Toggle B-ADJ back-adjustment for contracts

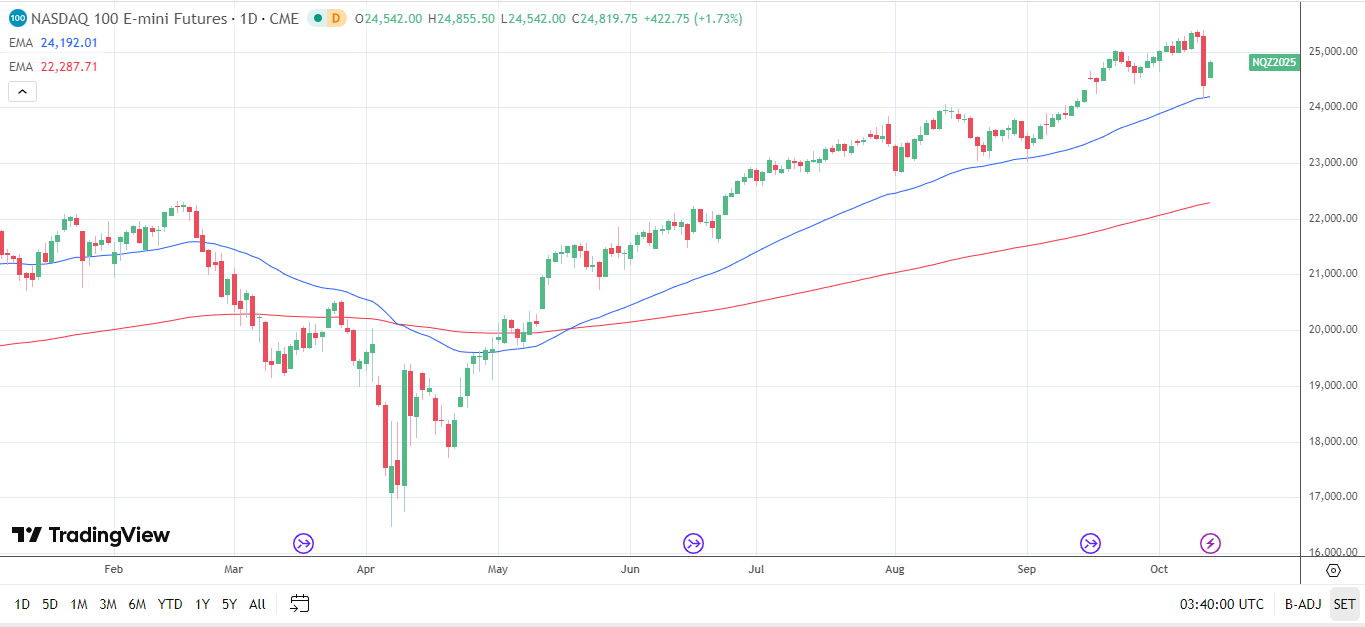(1302, 604)
